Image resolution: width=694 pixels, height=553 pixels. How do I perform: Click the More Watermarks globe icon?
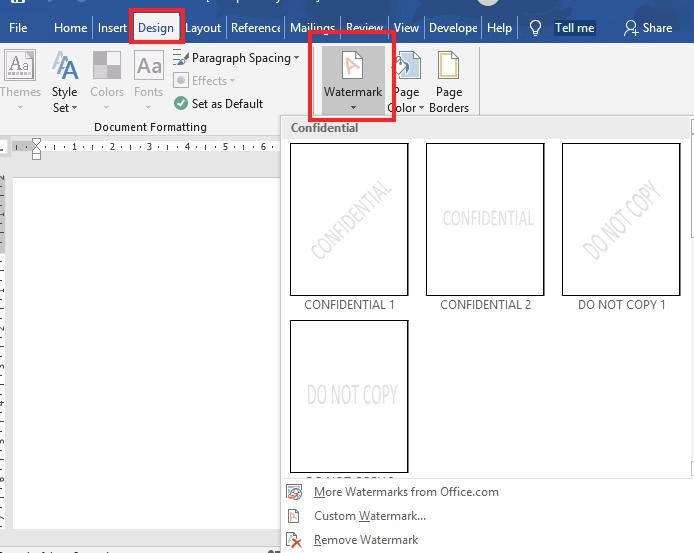tap(294, 492)
